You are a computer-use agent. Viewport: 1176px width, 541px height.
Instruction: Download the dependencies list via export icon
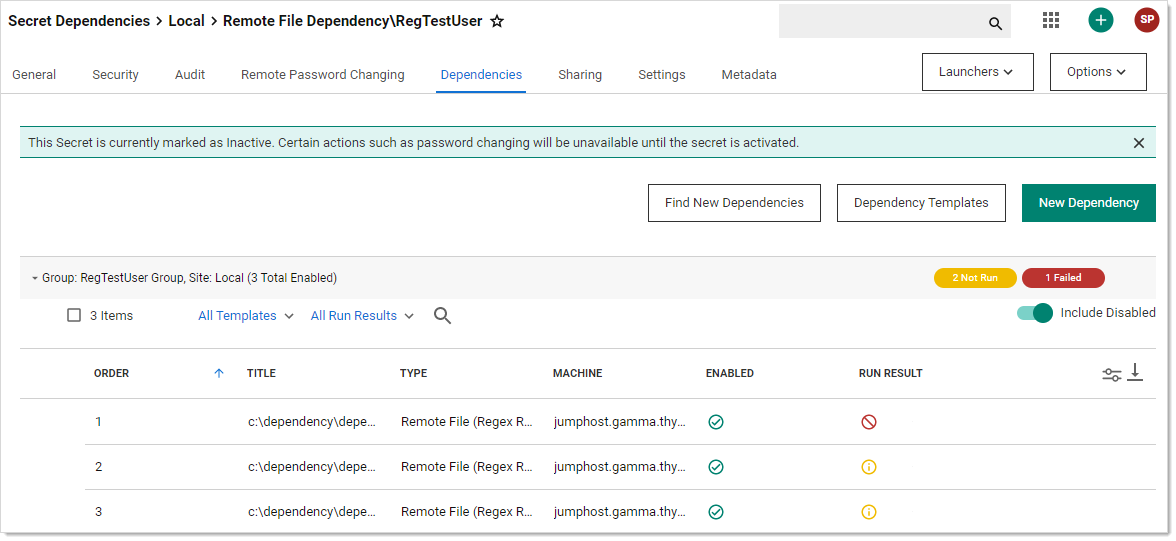tap(1135, 373)
